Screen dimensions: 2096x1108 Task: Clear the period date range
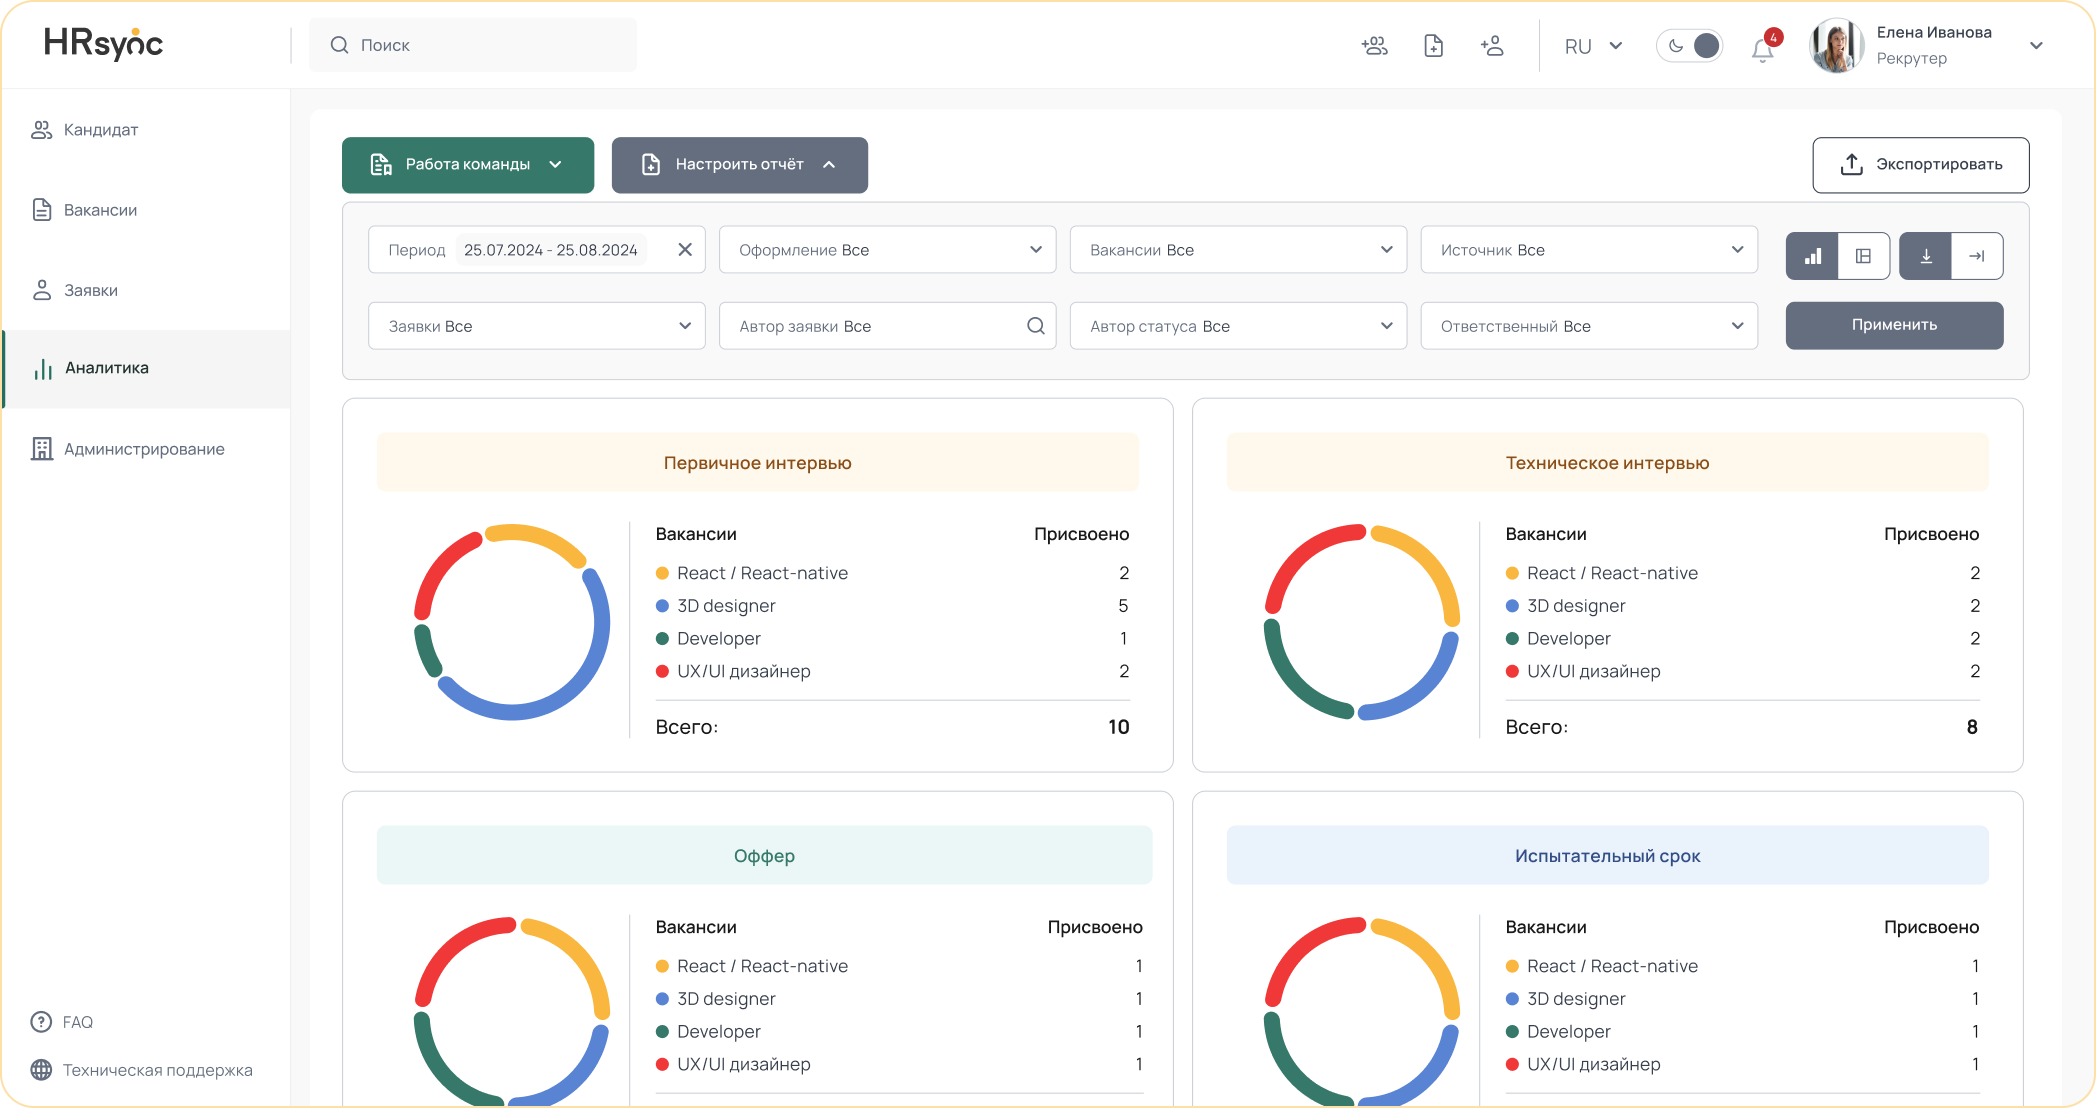point(685,250)
